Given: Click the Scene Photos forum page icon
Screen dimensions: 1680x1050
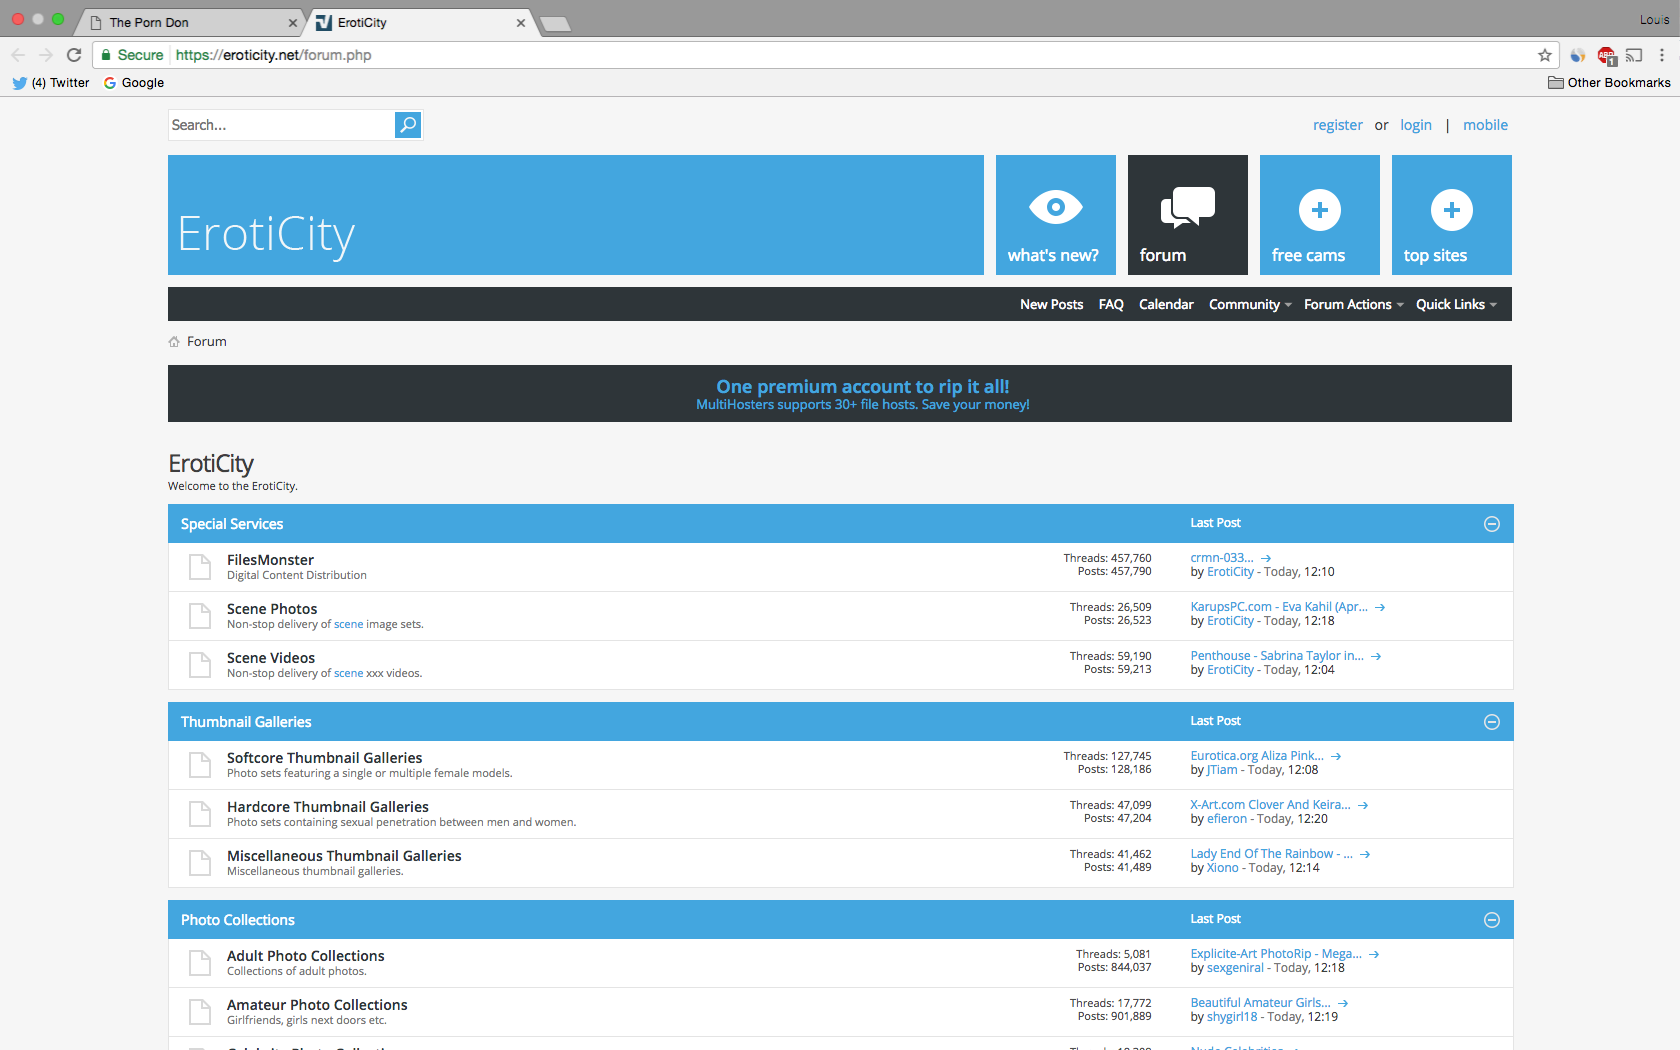Looking at the screenshot, I should [x=200, y=616].
